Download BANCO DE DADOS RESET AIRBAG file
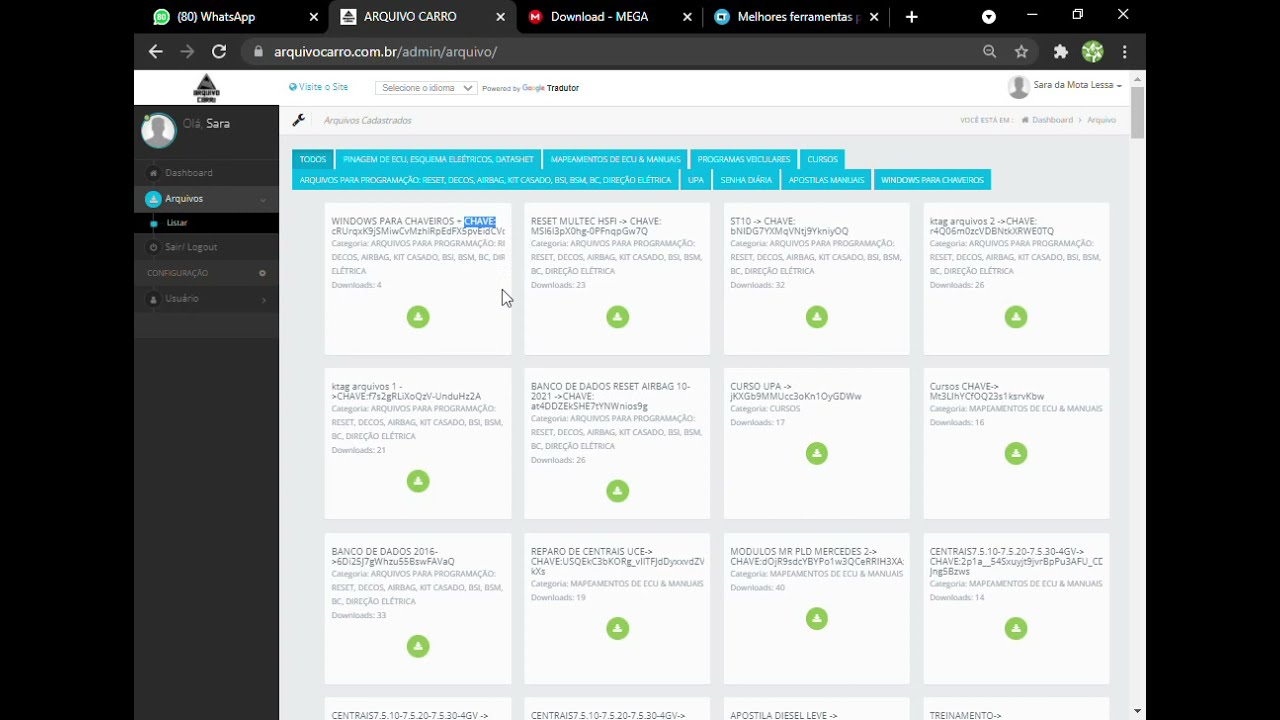The image size is (1280, 720). click(x=617, y=491)
